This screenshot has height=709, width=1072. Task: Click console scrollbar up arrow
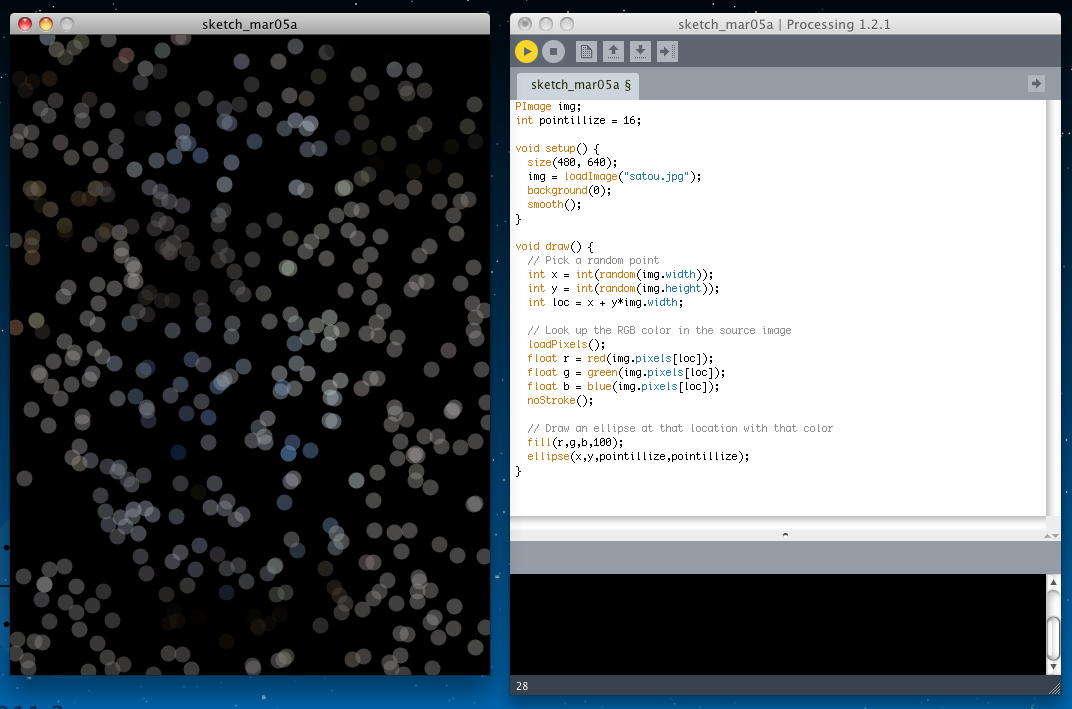[x=1054, y=583]
